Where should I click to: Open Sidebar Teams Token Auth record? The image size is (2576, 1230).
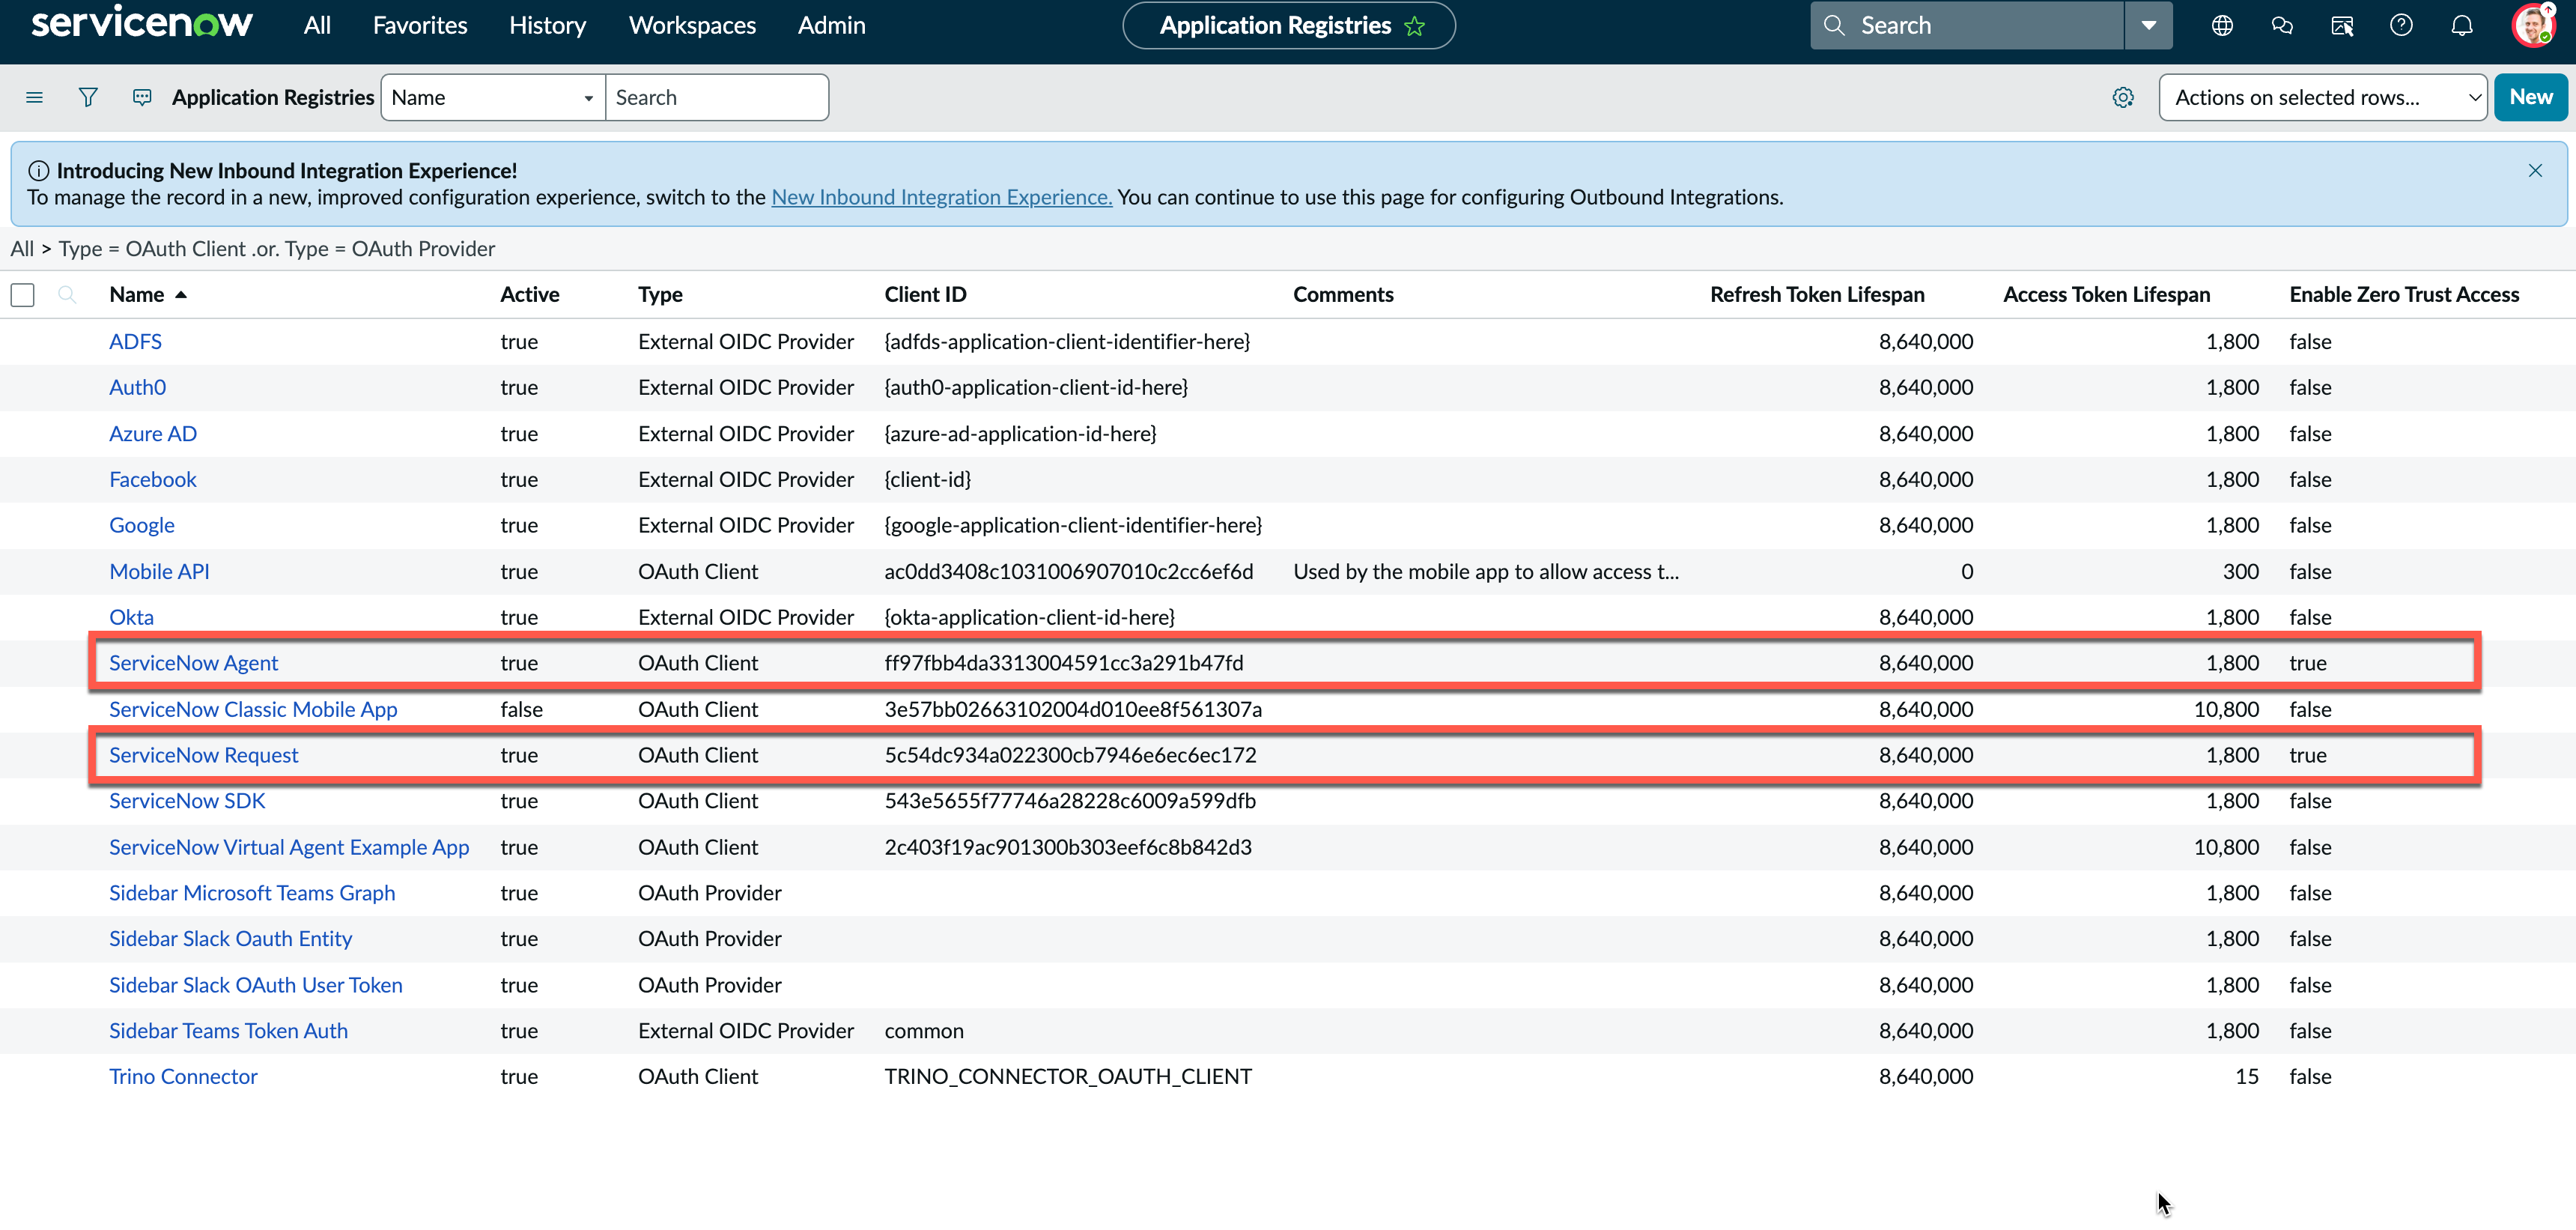228,1031
